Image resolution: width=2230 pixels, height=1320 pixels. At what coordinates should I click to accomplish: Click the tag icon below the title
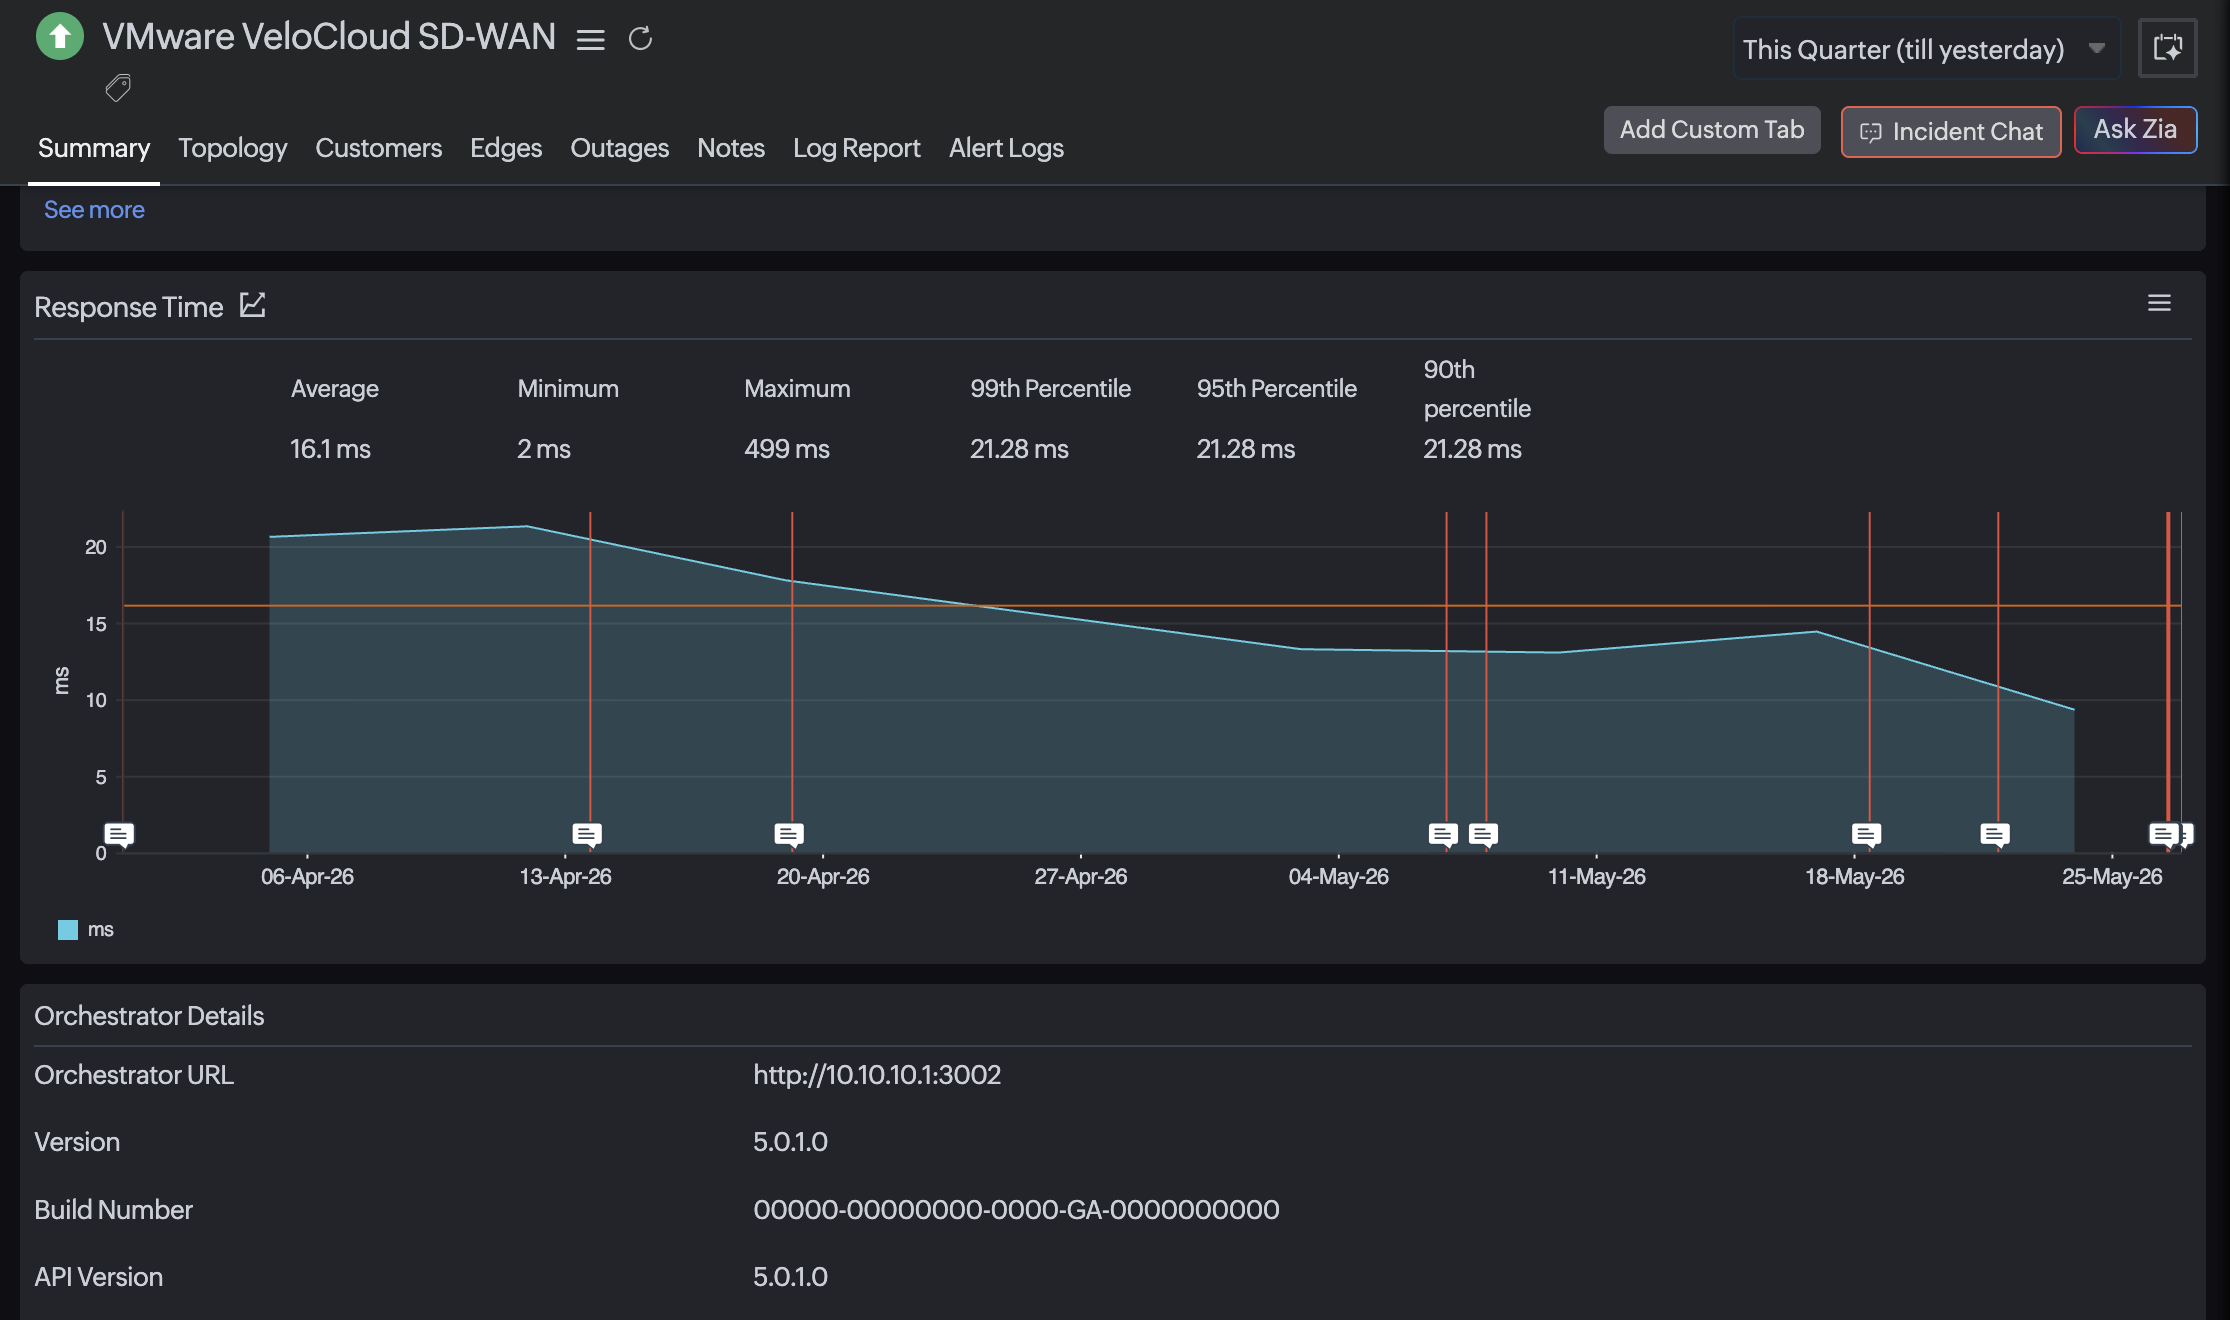pyautogui.click(x=118, y=89)
